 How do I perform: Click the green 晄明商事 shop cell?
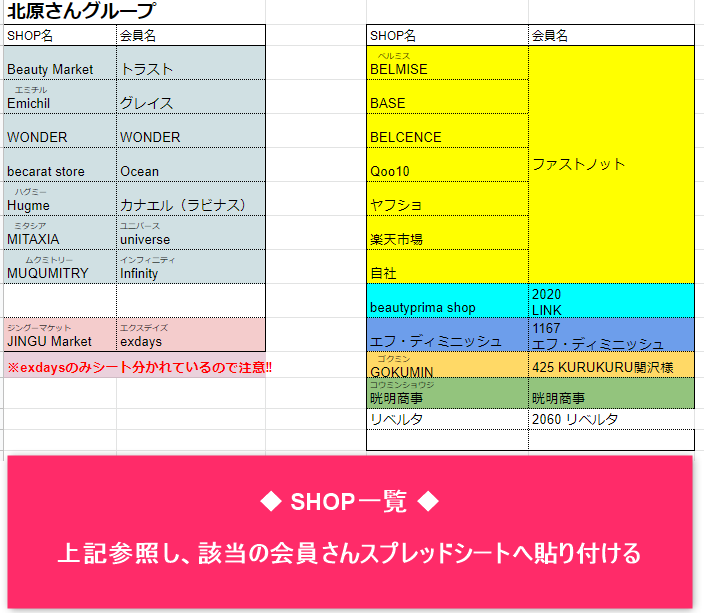tap(447, 393)
